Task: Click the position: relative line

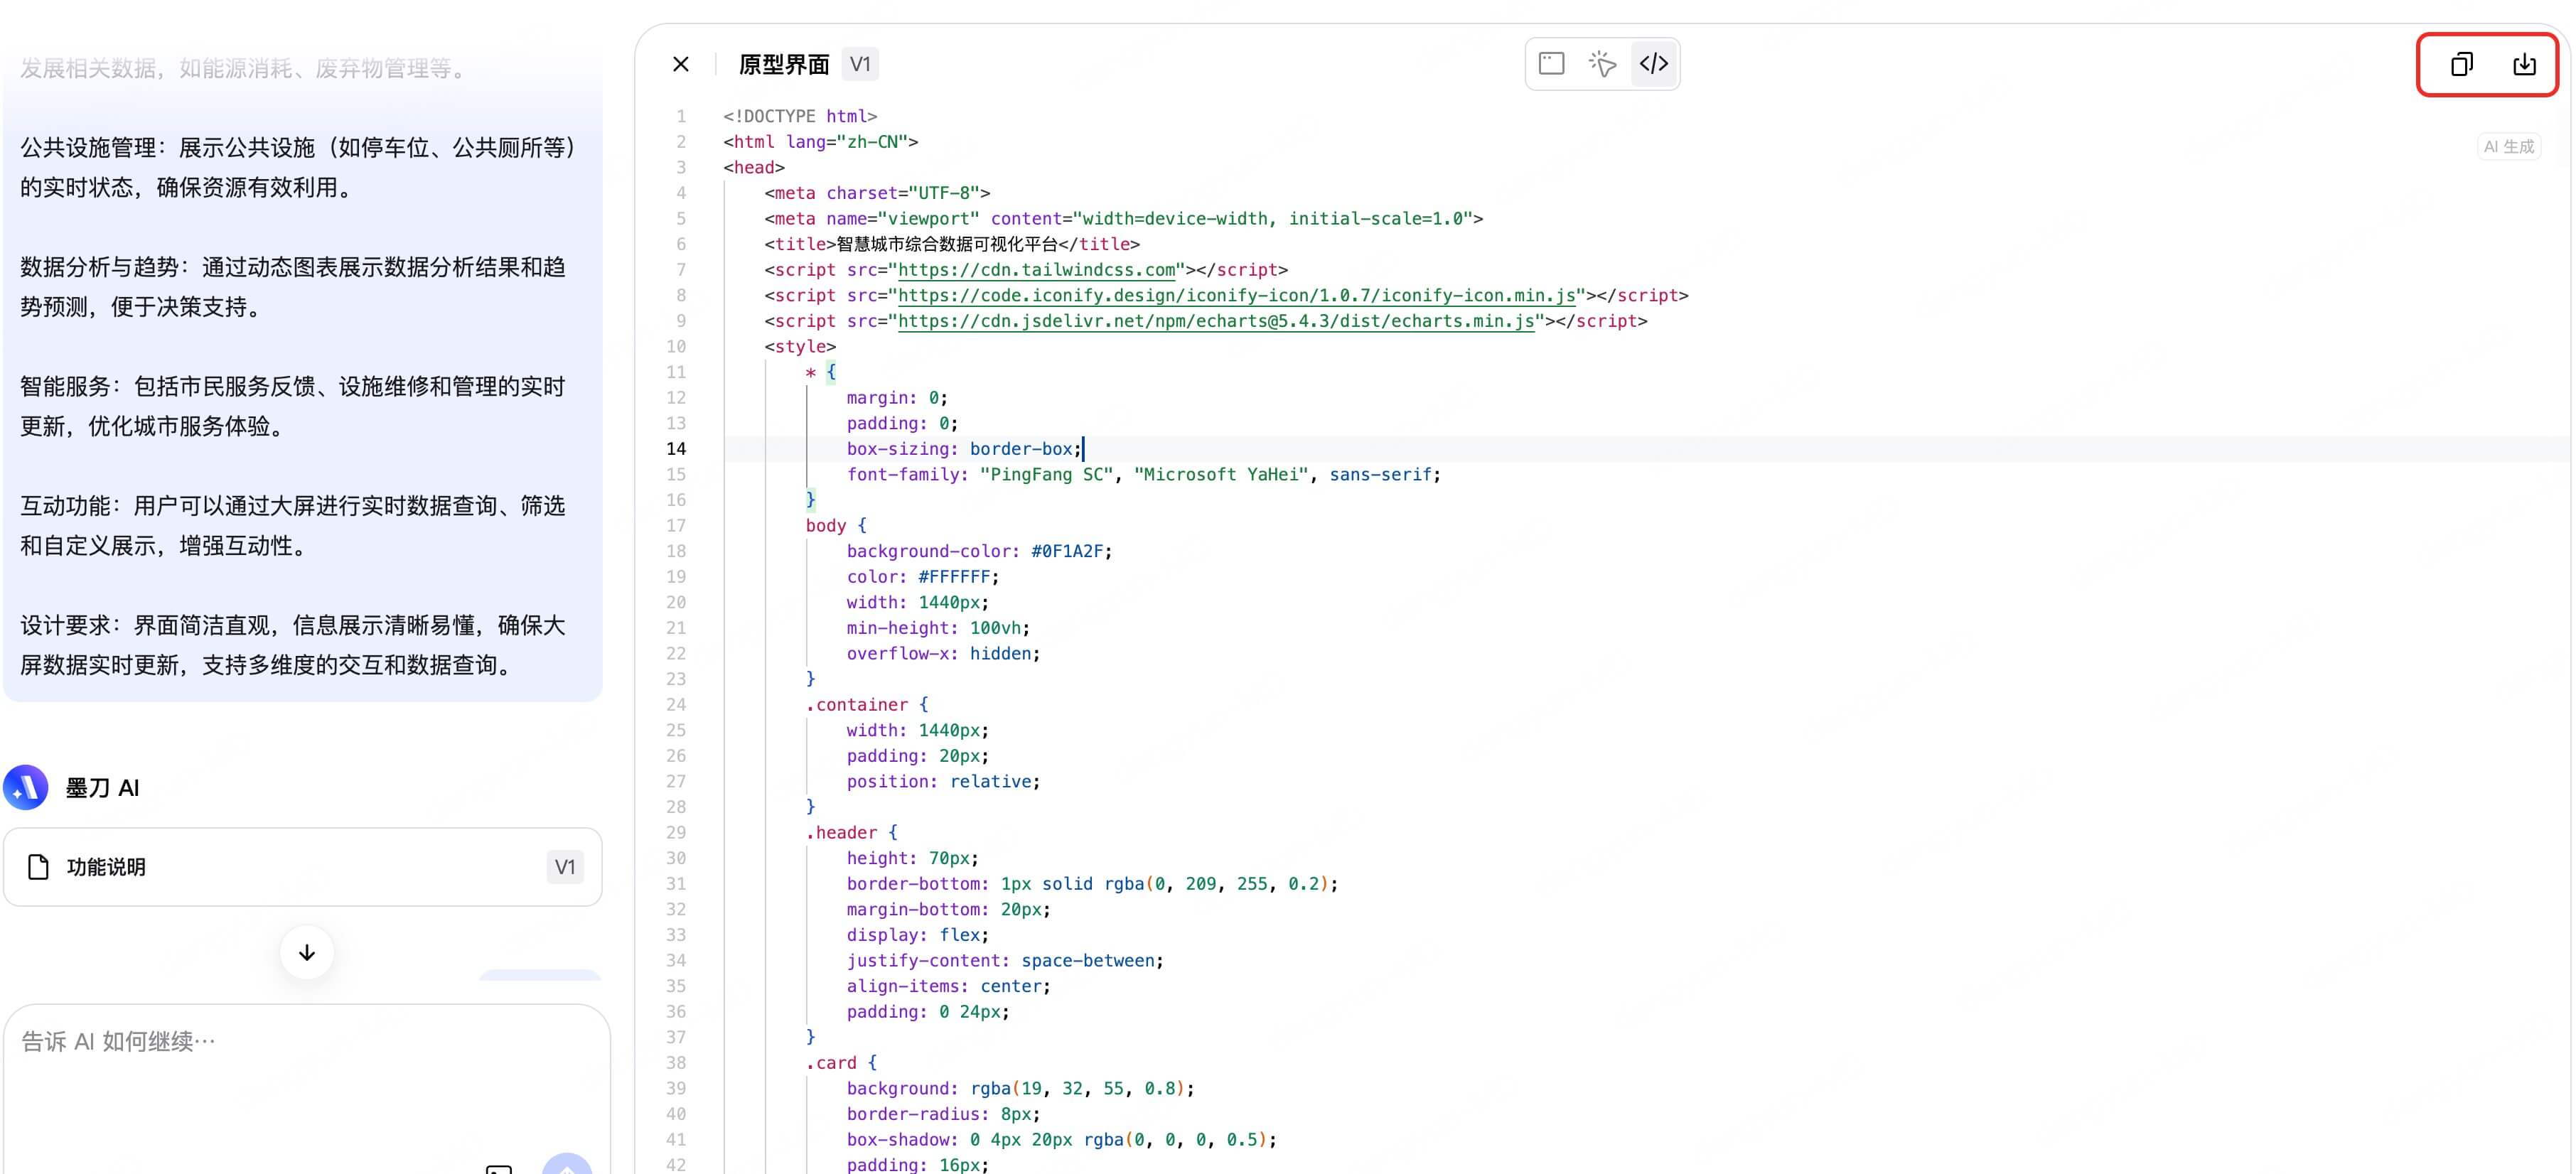Action: click(x=943, y=782)
